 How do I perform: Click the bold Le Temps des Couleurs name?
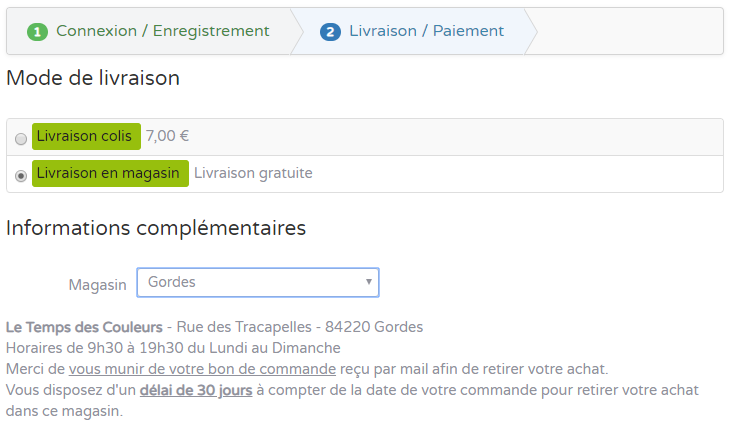point(84,327)
